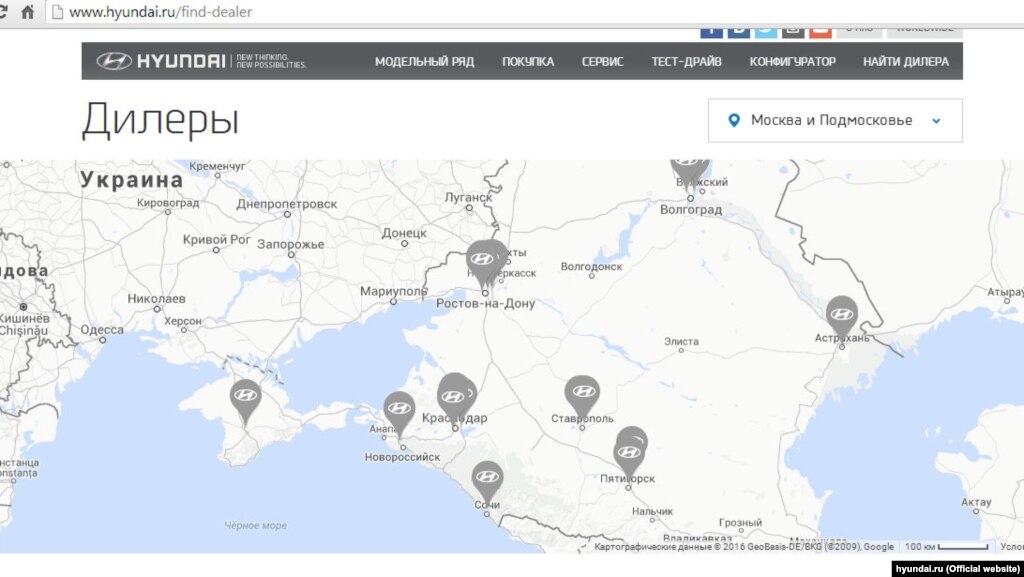The image size is (1024, 577).
Task: Click the Донецк city label
Action: 404,233
